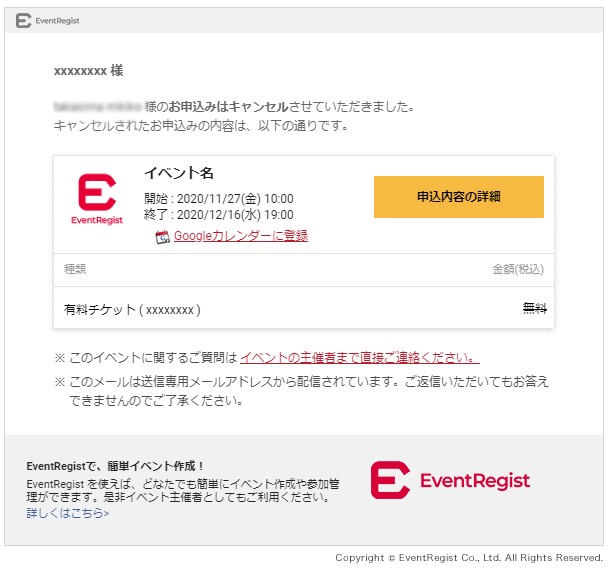Click the 種類 column header
Screen dimensions: 611x572
75,269
